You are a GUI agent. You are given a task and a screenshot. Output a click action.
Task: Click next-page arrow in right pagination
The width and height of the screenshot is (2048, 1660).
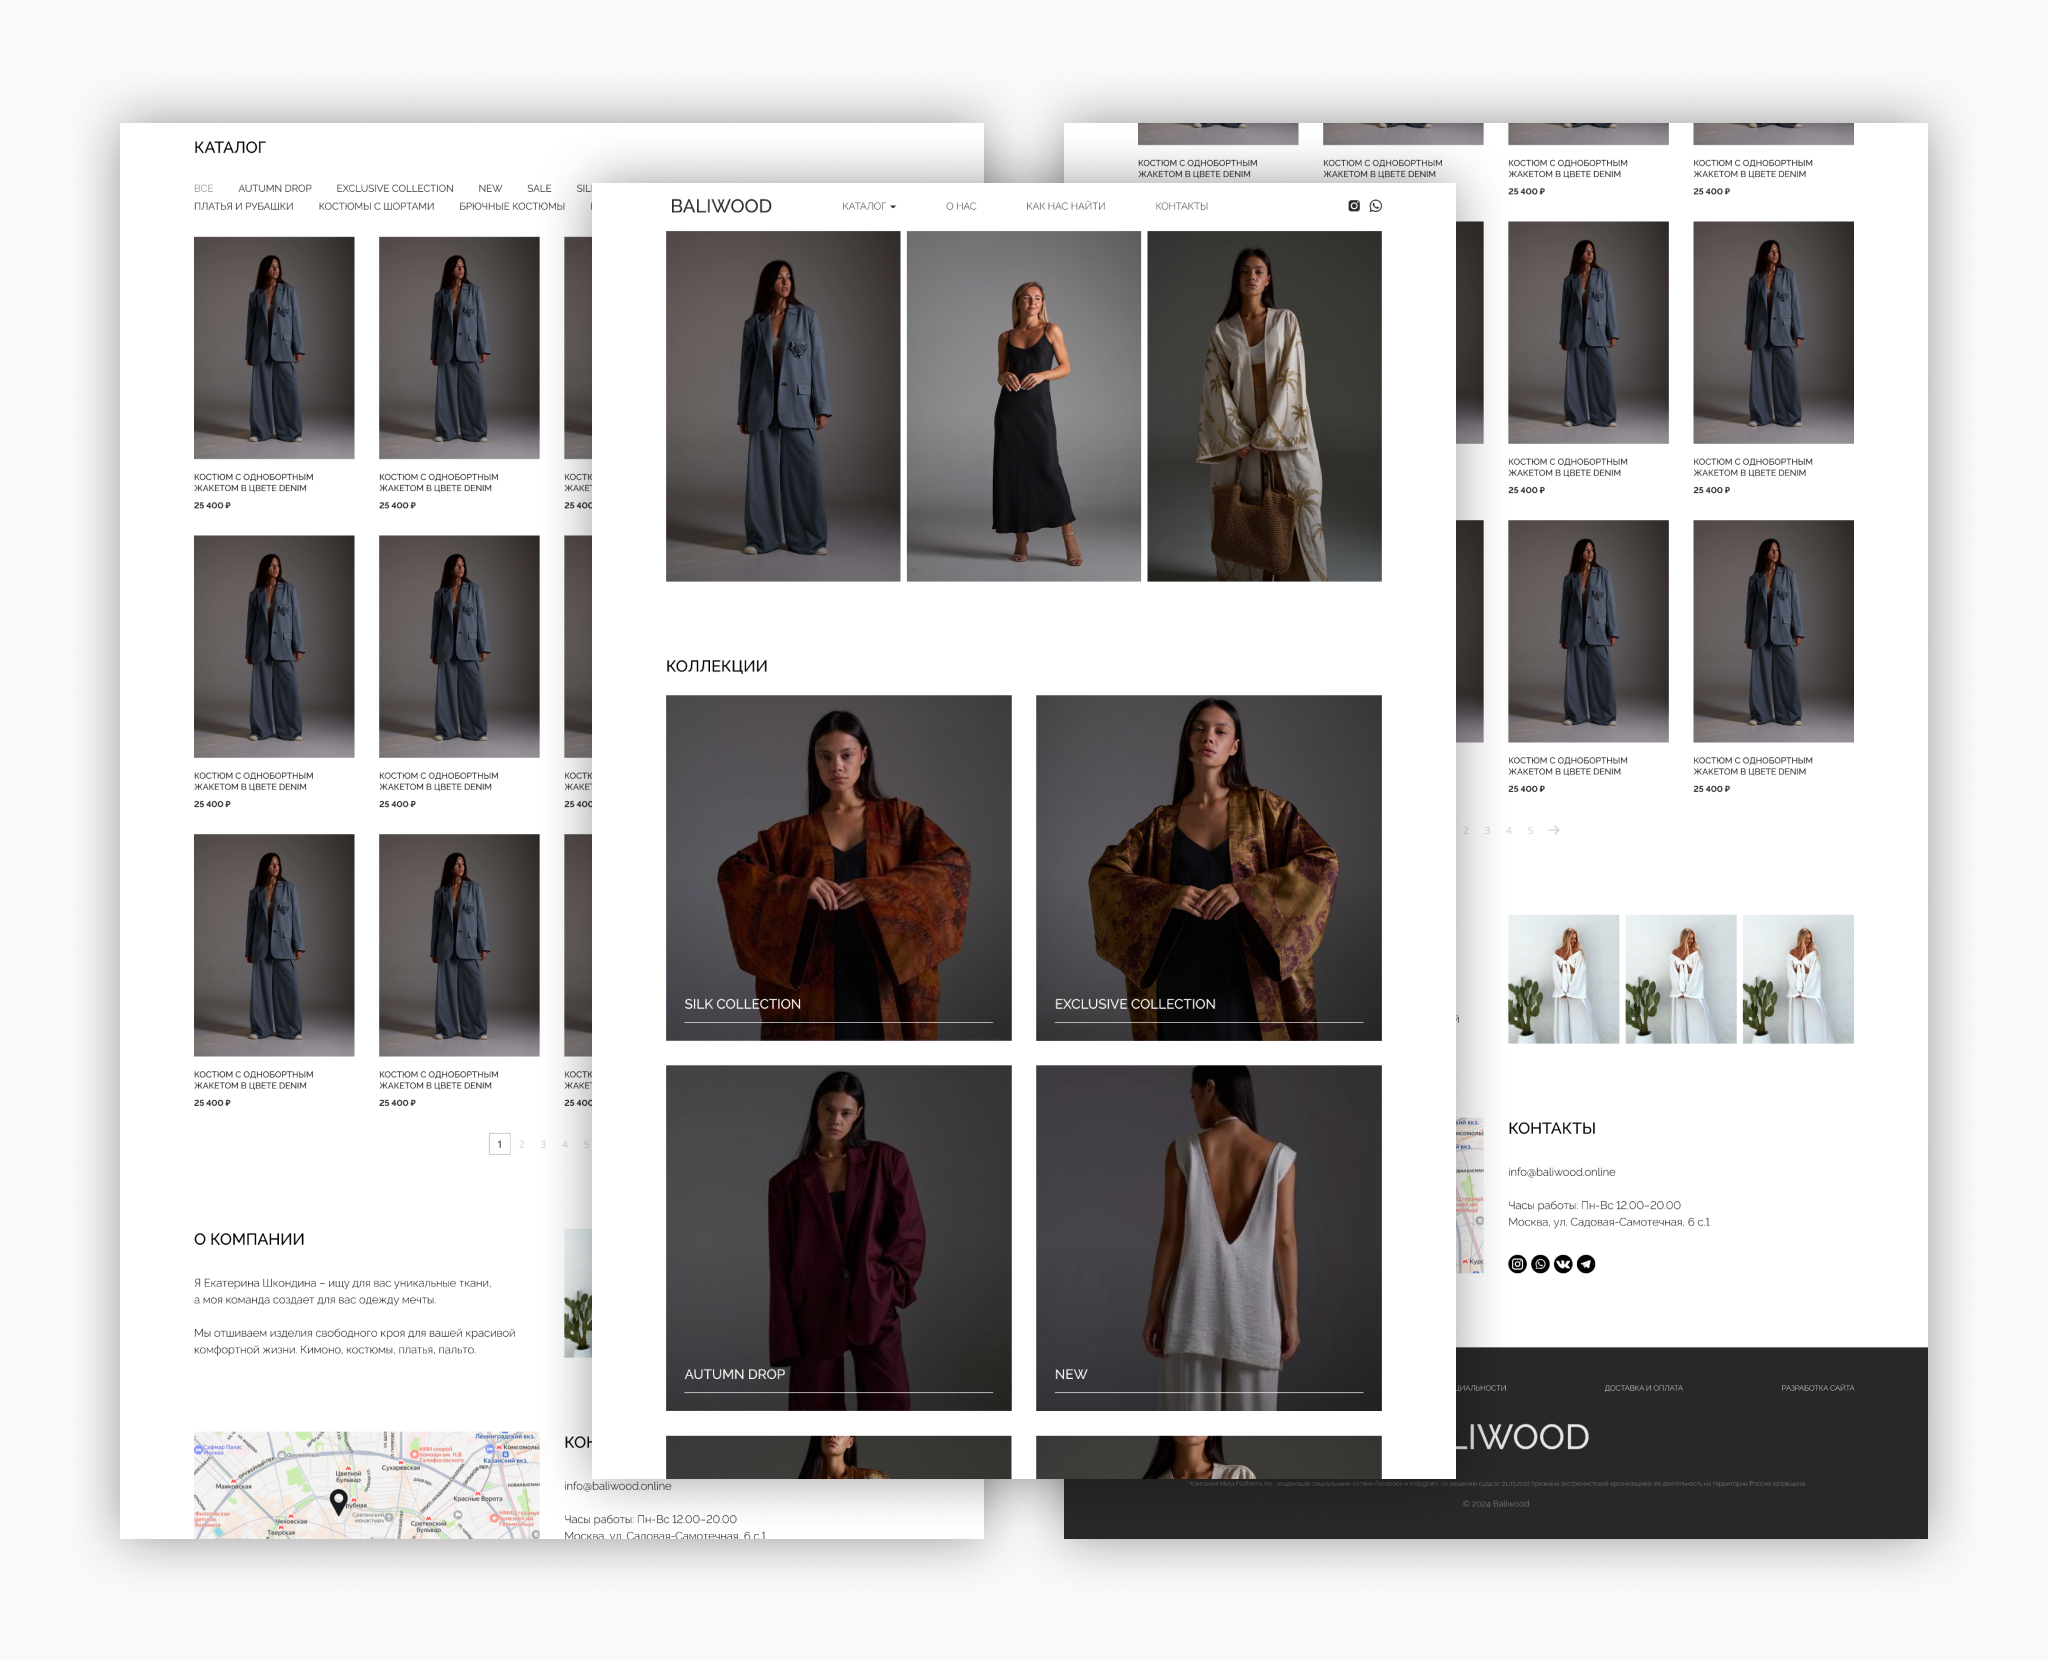[x=1554, y=830]
